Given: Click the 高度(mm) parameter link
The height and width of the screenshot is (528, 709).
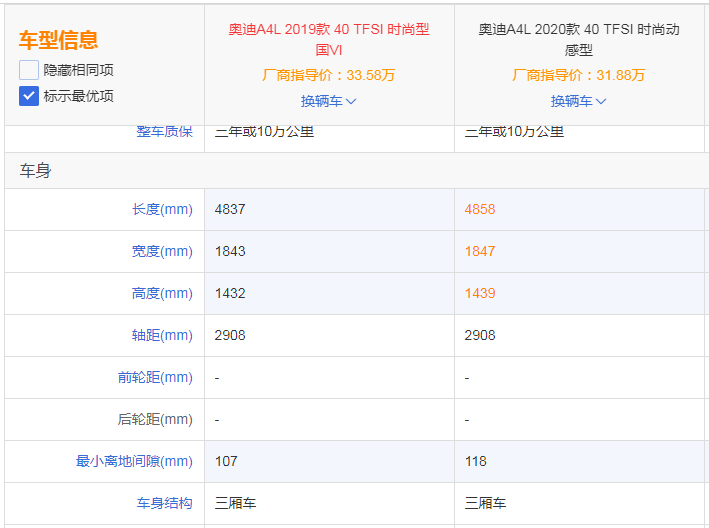Looking at the screenshot, I should pos(162,293).
